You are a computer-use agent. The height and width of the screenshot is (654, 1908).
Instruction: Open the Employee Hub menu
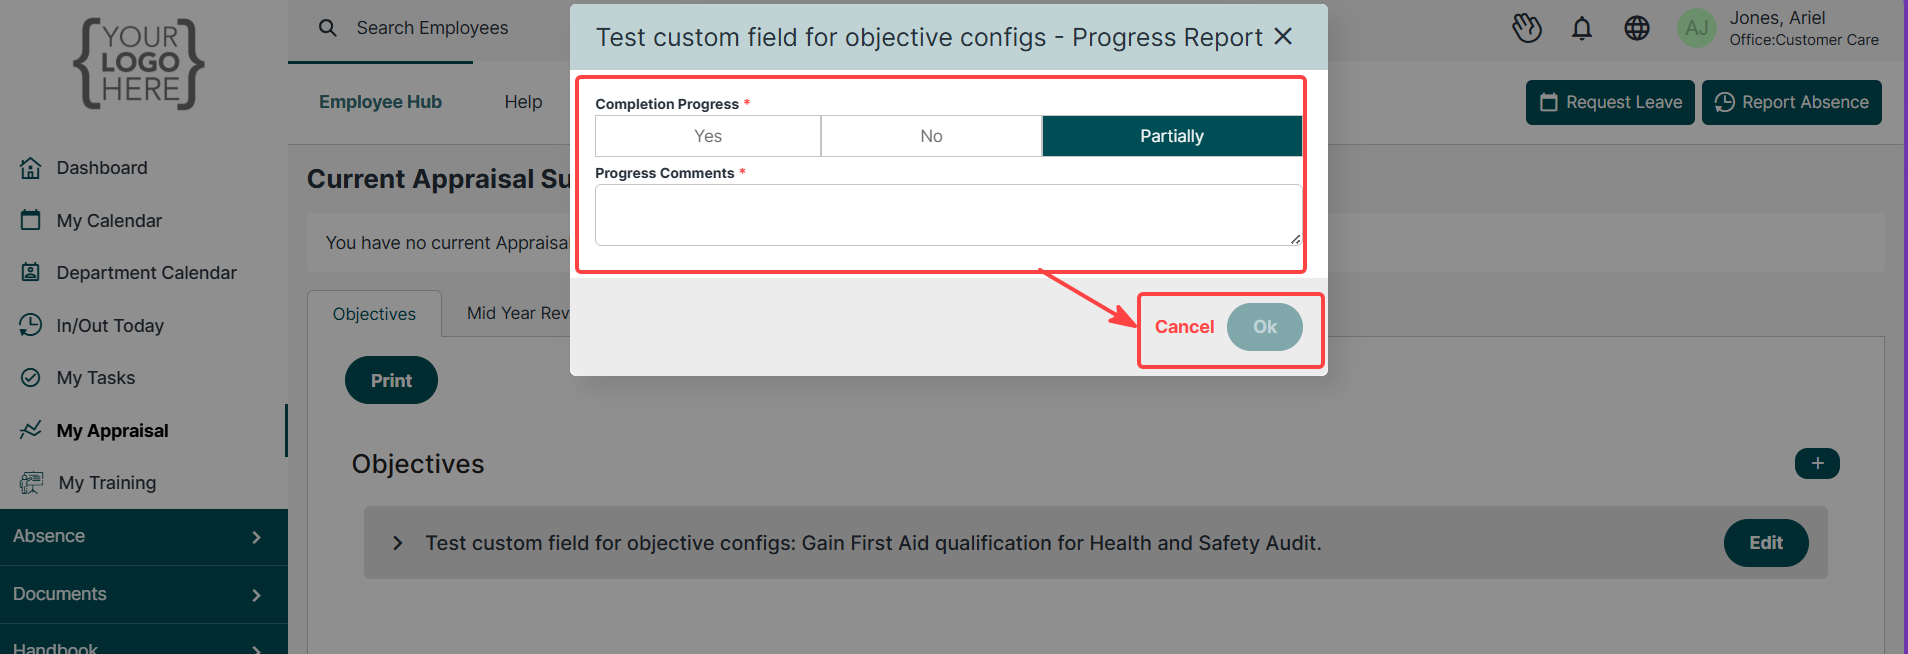pos(380,102)
